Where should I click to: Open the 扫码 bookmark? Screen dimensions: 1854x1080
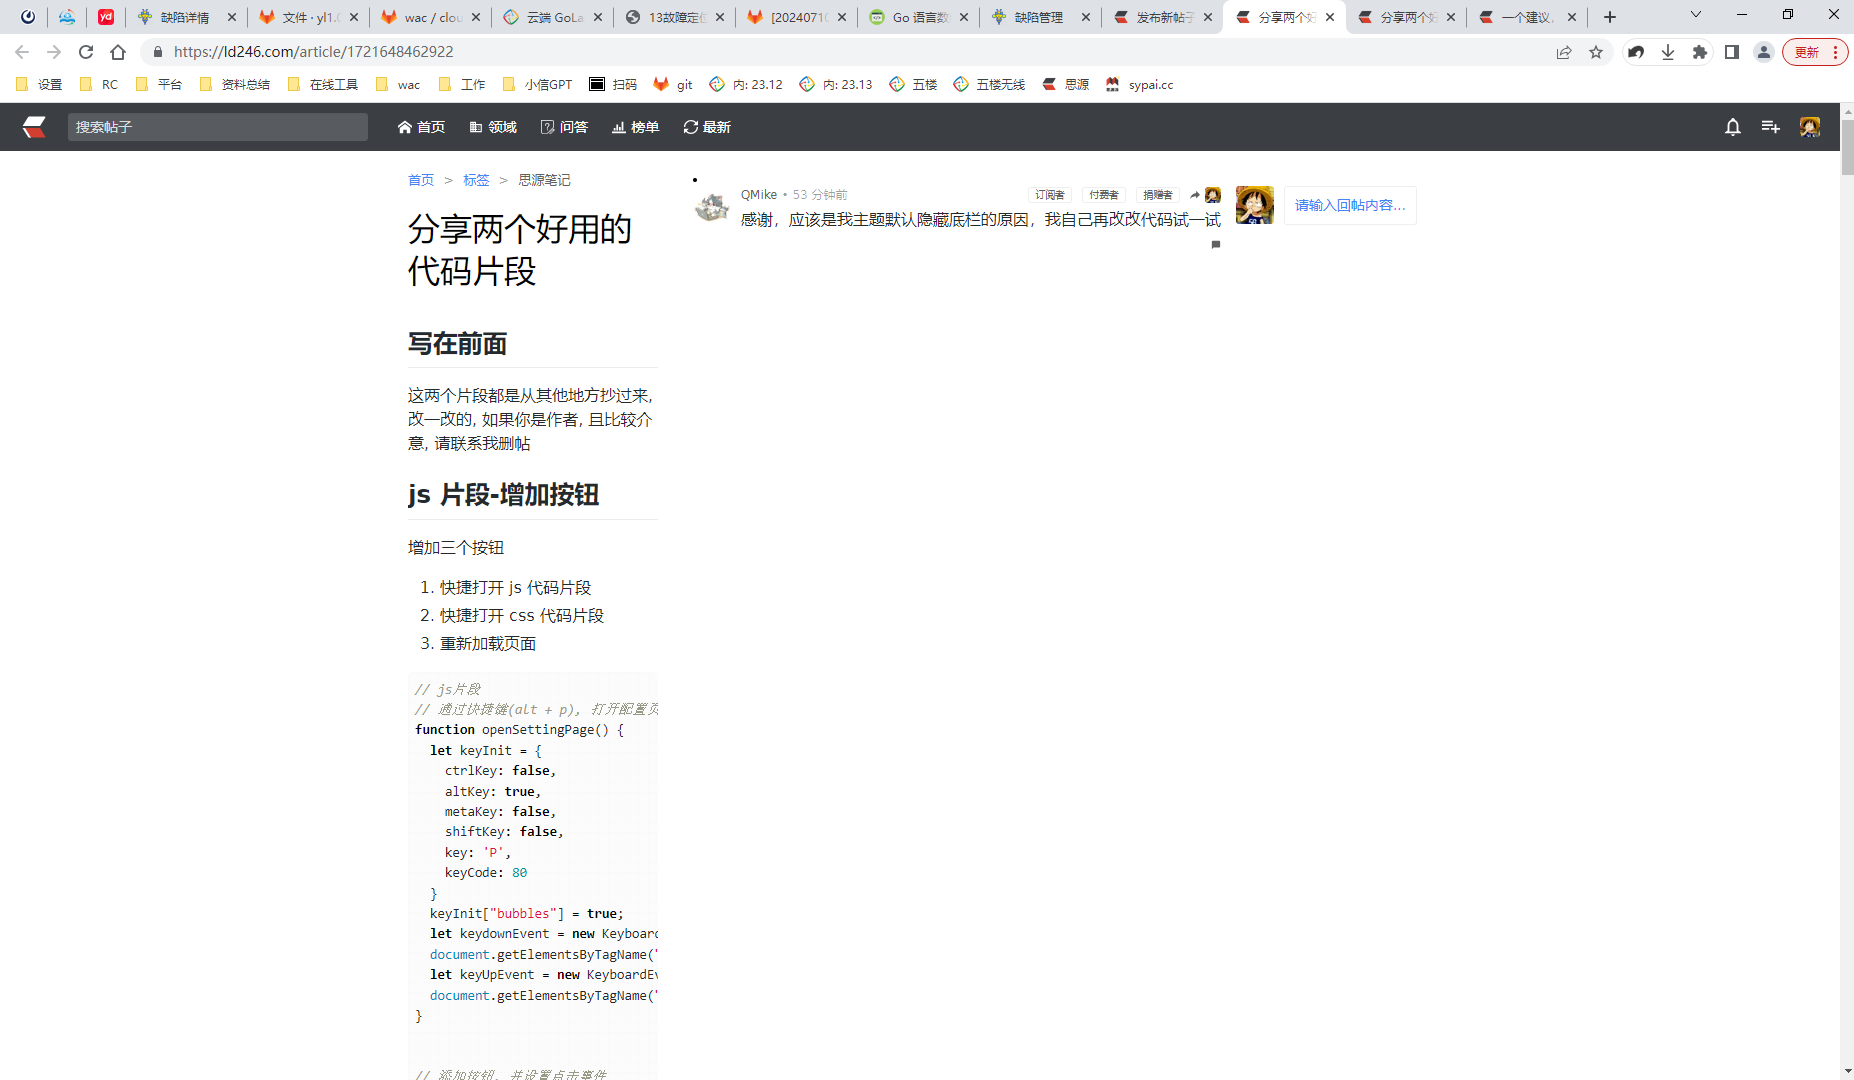click(x=613, y=85)
